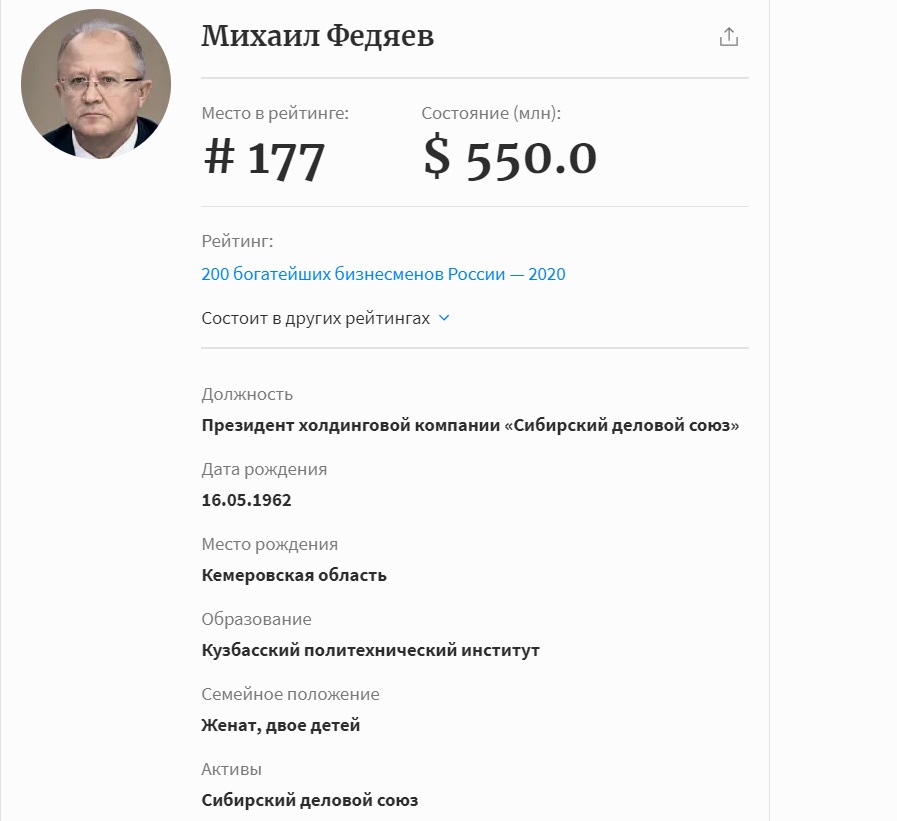Click the asset entry "Сибирский деловой союз"
The height and width of the screenshot is (821, 897).
[309, 800]
